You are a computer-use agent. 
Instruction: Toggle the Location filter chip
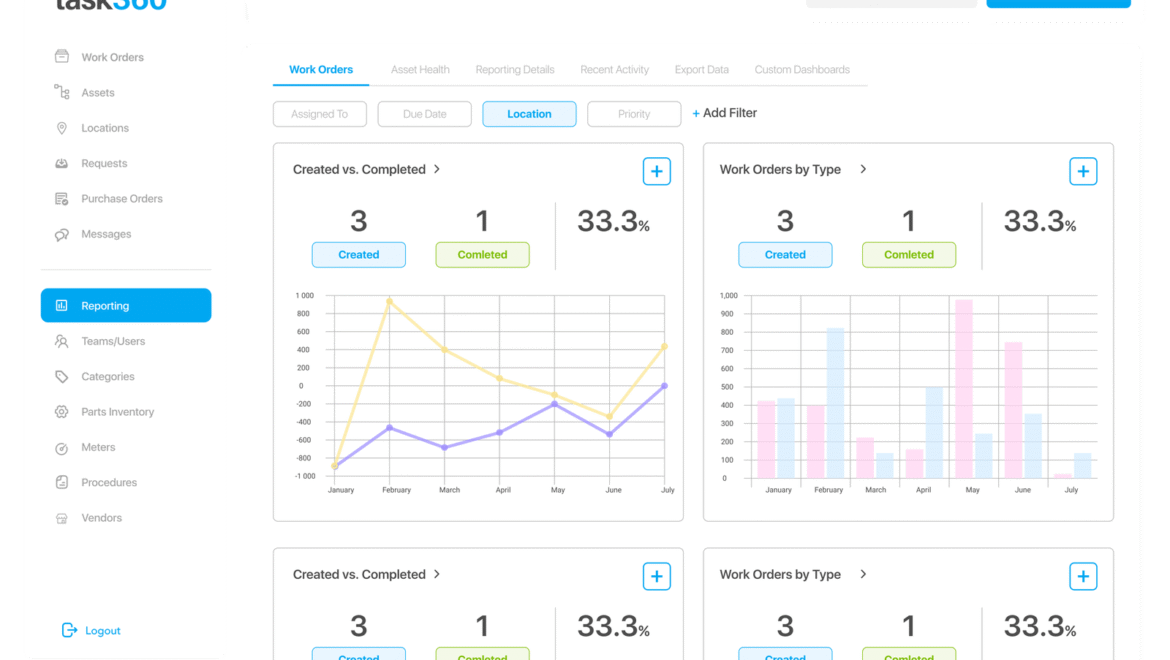(529, 114)
